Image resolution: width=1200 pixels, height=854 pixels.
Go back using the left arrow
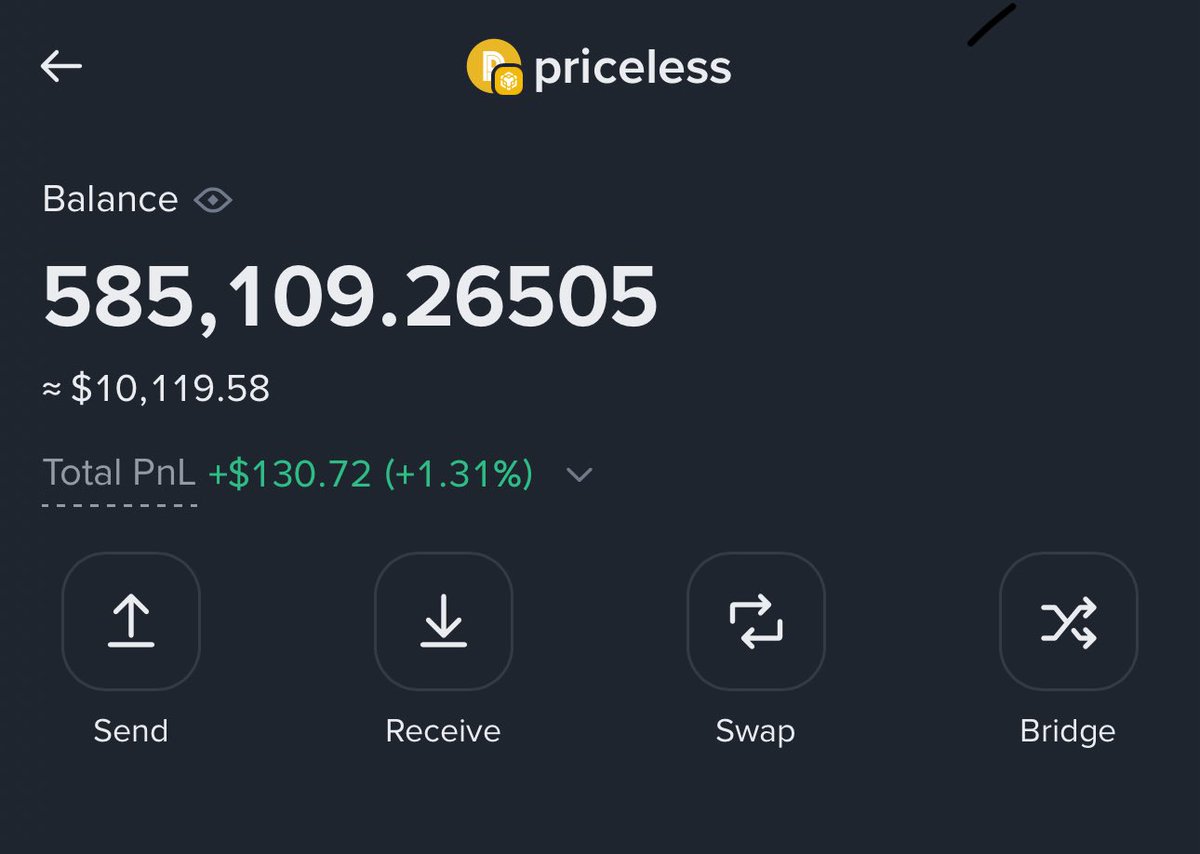61,67
